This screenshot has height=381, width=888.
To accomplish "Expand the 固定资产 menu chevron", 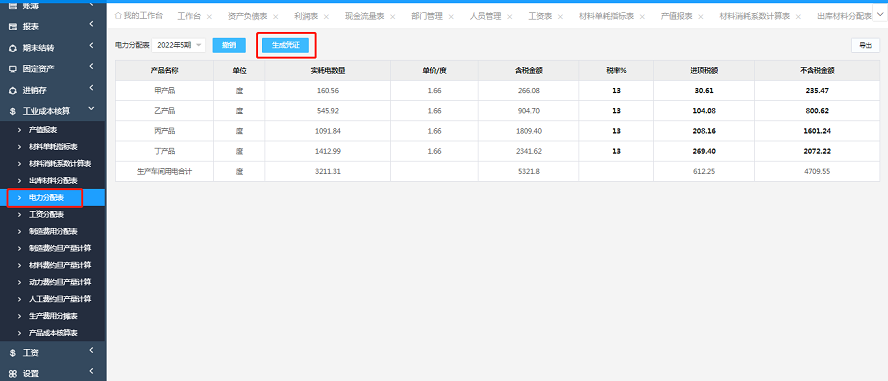I will (x=91, y=67).
